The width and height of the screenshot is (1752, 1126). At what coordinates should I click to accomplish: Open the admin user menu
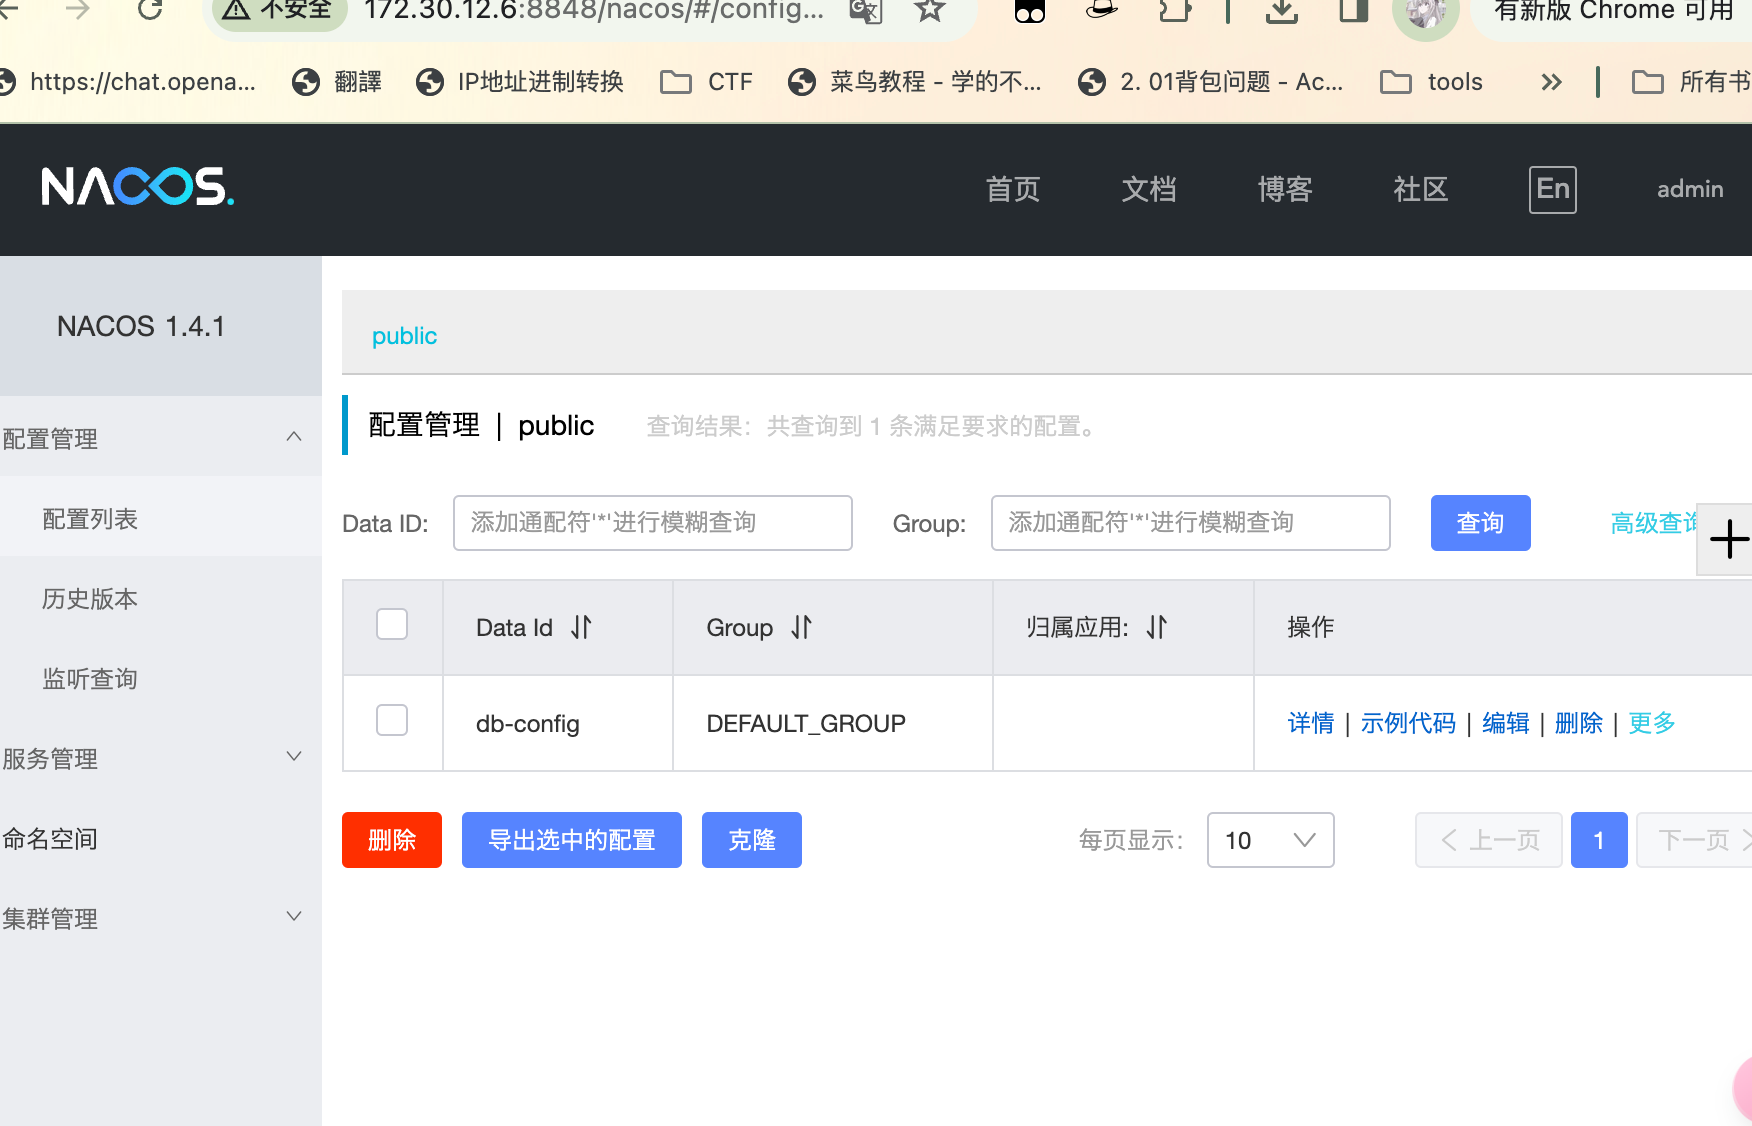(1690, 189)
